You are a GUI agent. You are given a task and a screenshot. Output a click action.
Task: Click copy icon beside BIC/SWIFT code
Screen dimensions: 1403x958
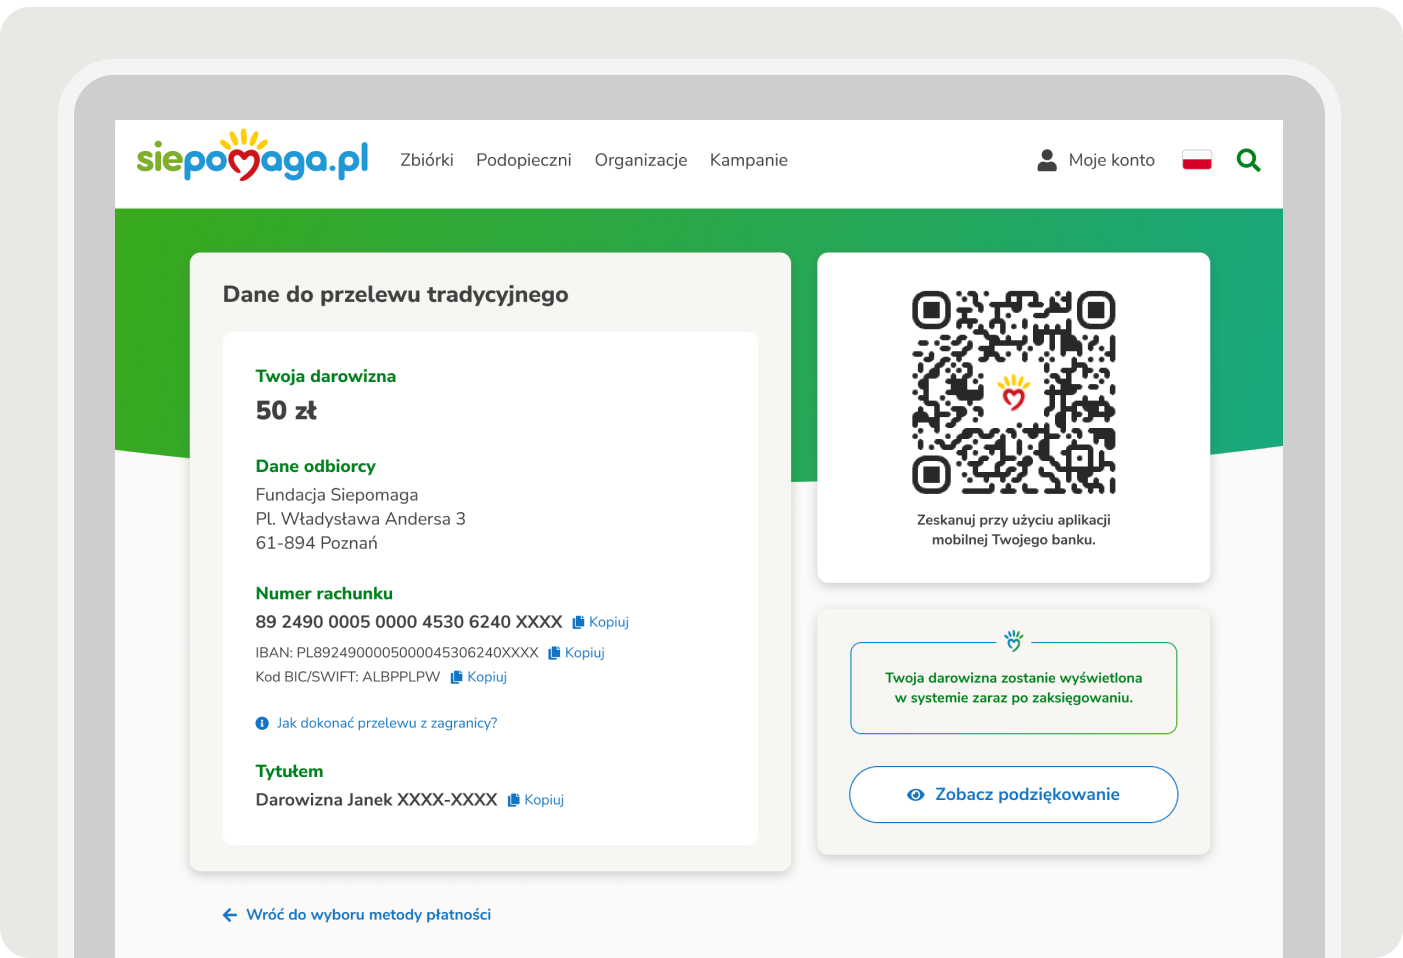456,677
